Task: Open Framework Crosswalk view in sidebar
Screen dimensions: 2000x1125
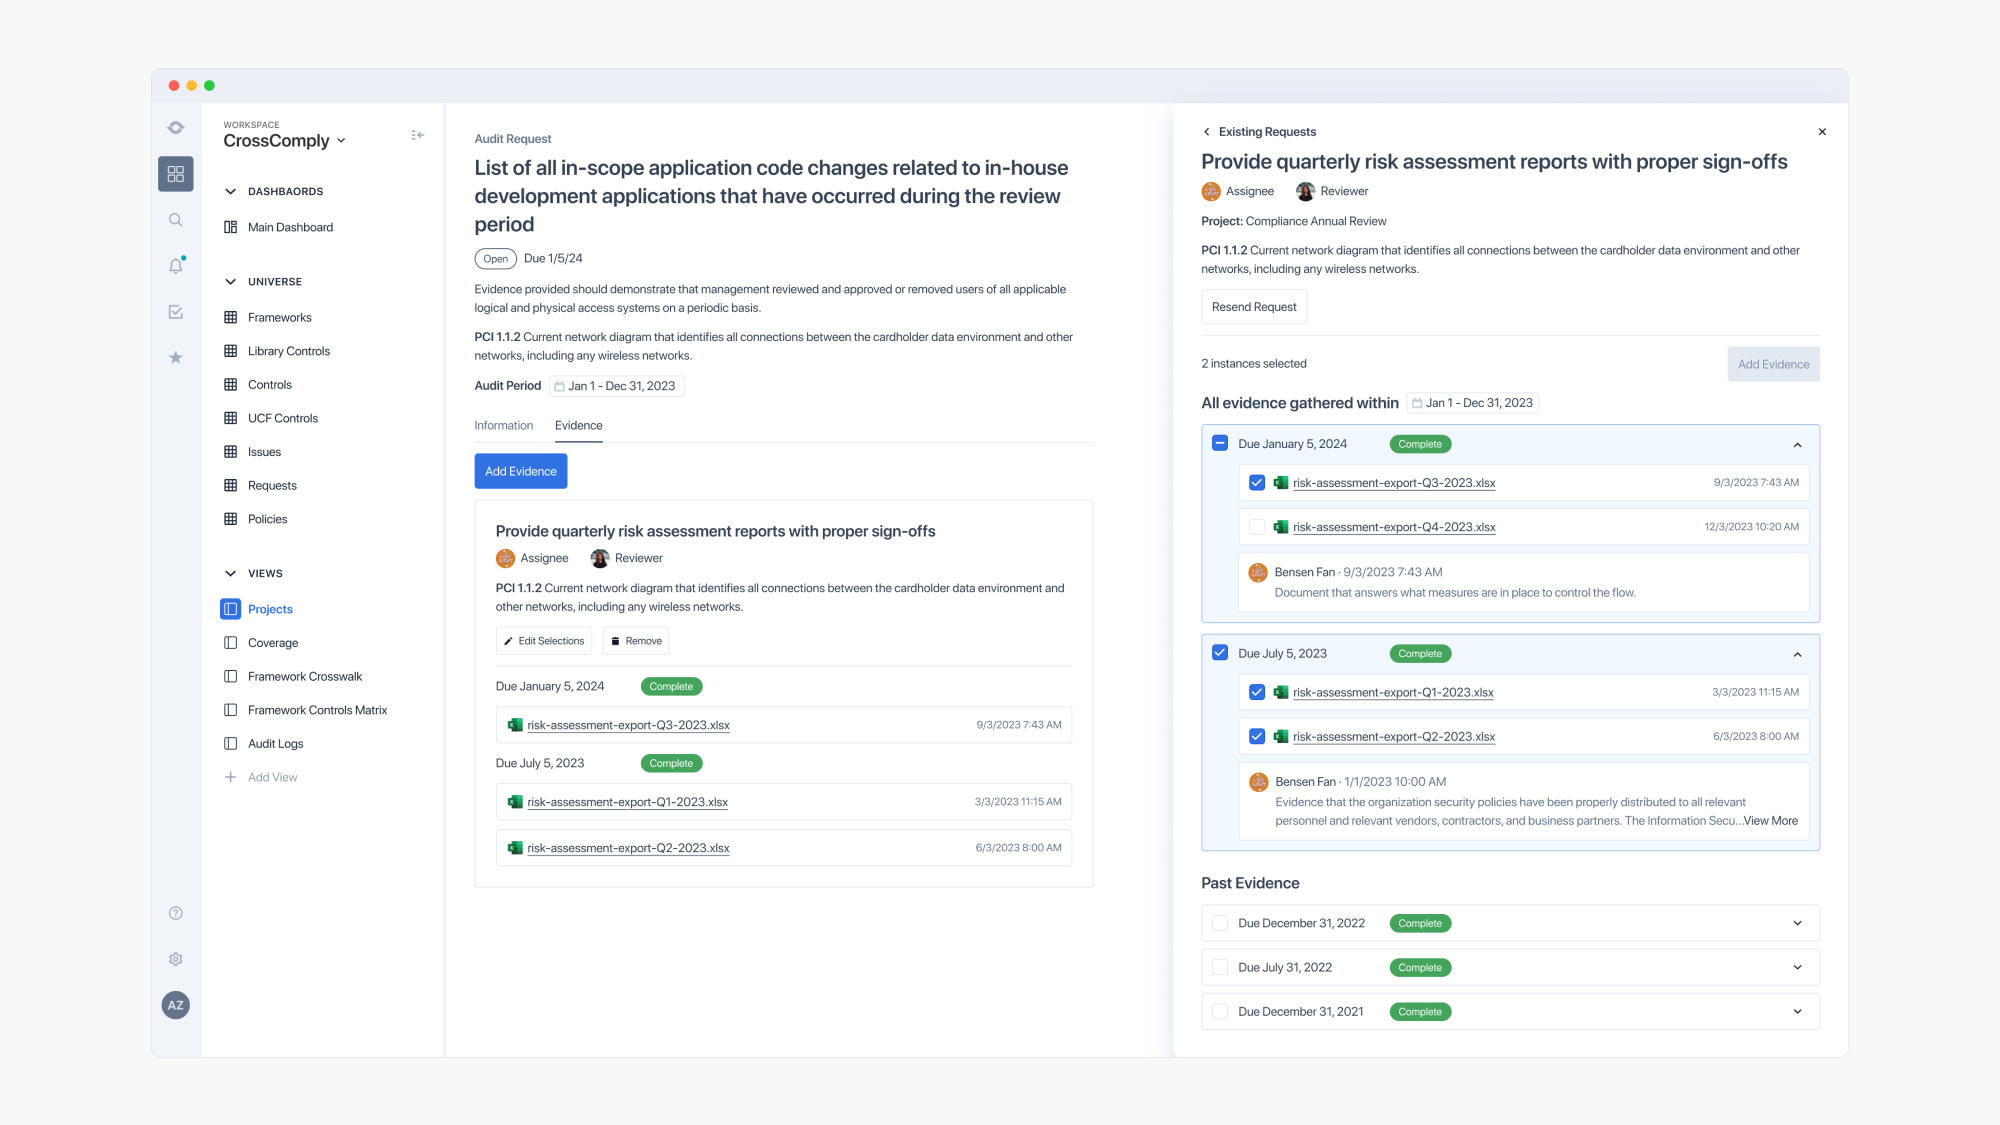Action: (305, 677)
